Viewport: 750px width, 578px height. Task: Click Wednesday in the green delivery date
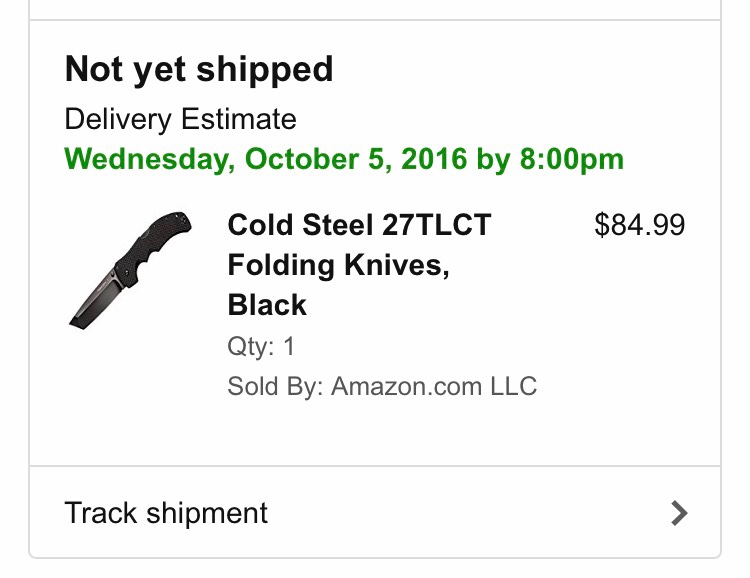tap(149, 159)
